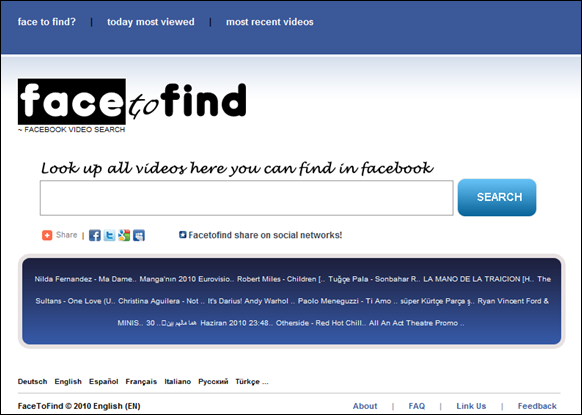Click the blue SEARCH button
The image size is (582, 415).
497,197
